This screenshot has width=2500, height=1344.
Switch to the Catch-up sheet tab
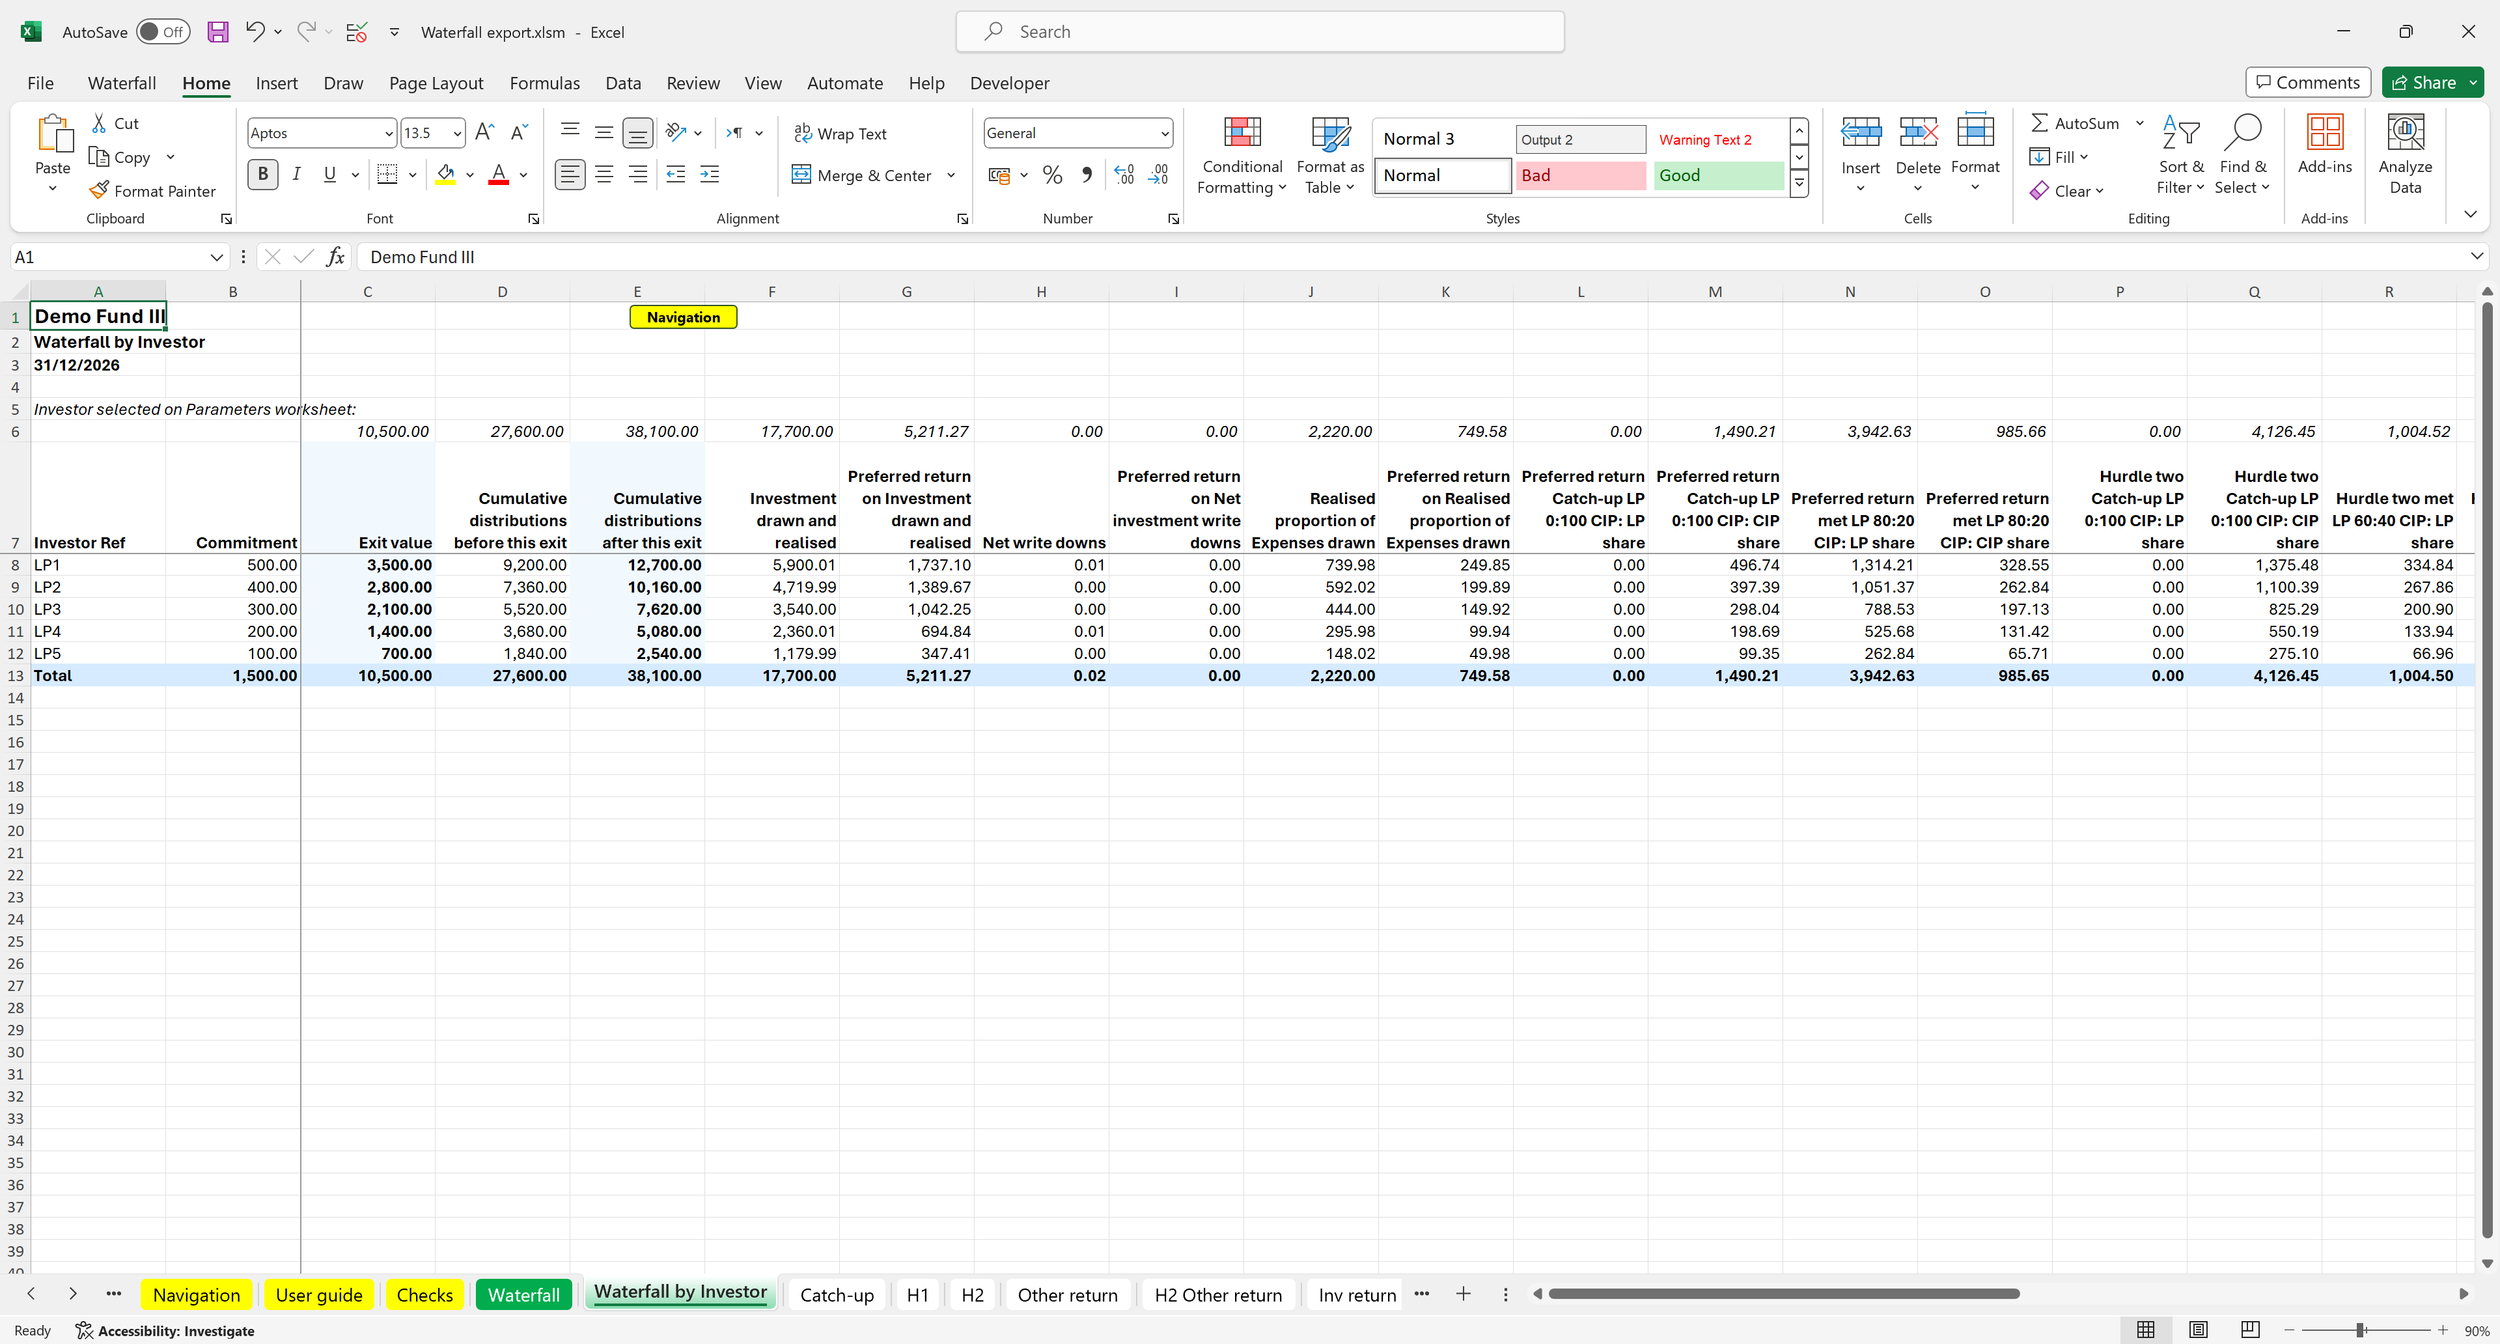point(836,1295)
